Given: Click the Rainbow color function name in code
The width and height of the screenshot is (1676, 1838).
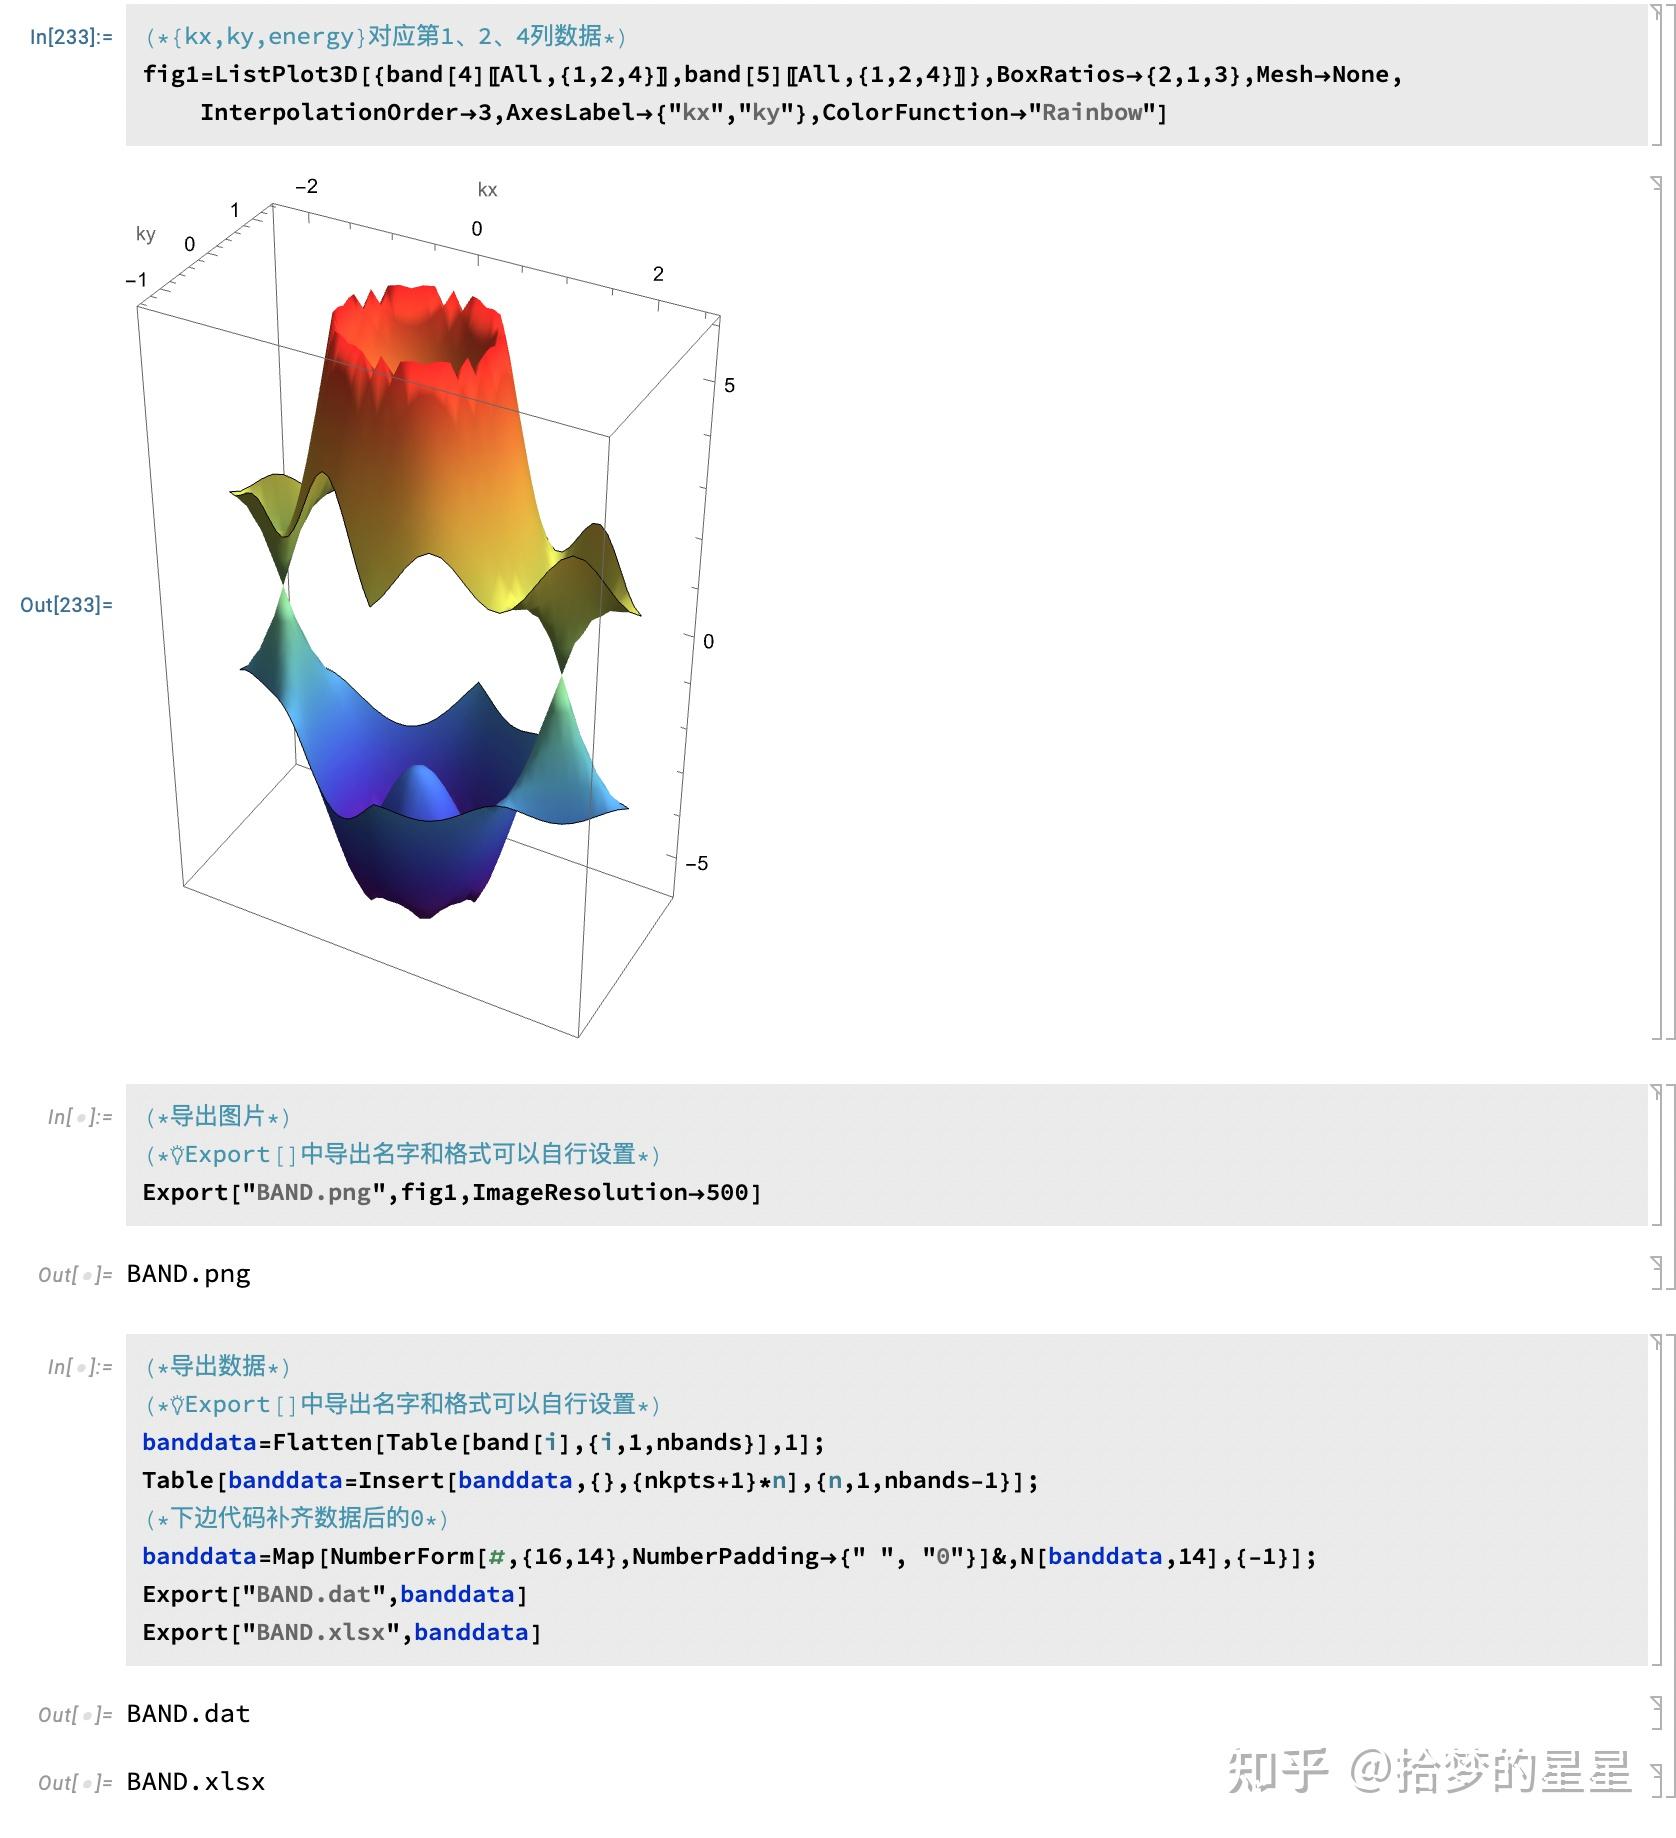Looking at the screenshot, I should click(x=1090, y=112).
